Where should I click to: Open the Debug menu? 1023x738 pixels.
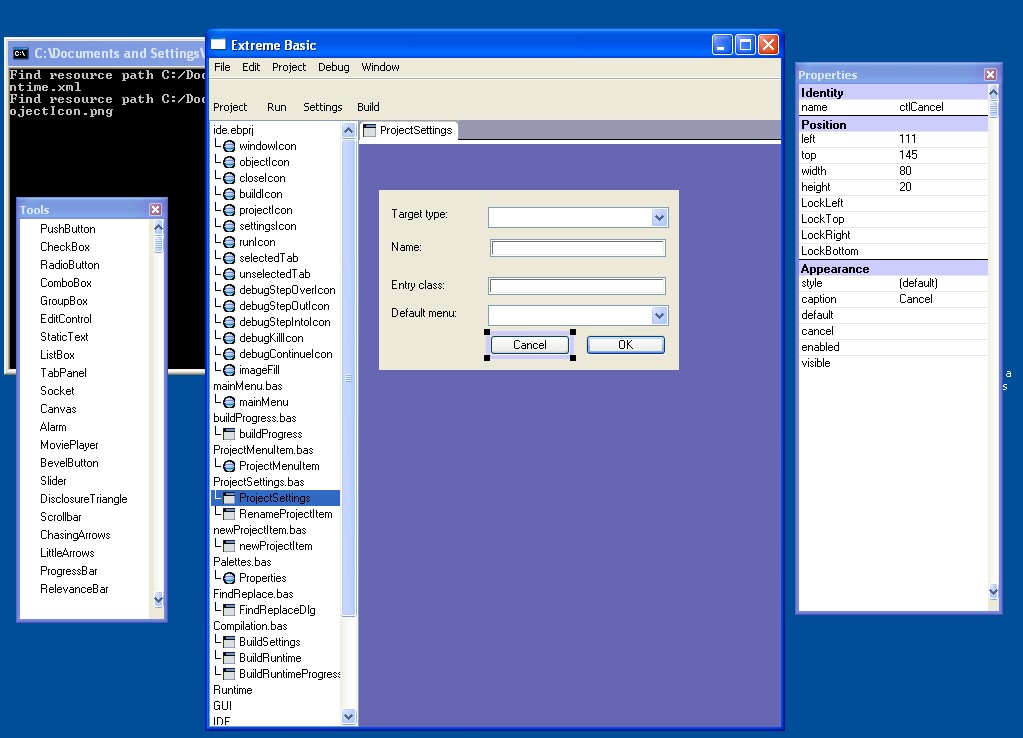pos(333,67)
